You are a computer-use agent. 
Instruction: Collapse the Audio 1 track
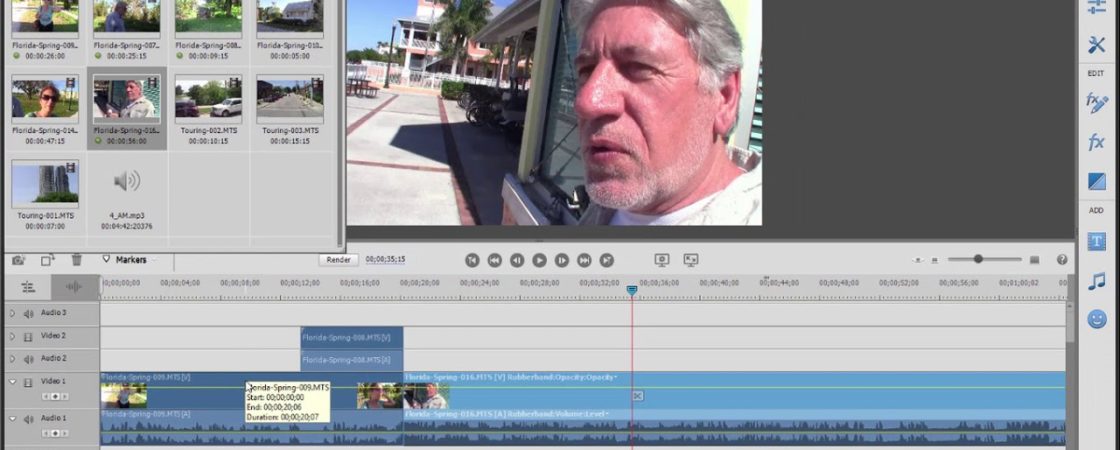tap(12, 419)
